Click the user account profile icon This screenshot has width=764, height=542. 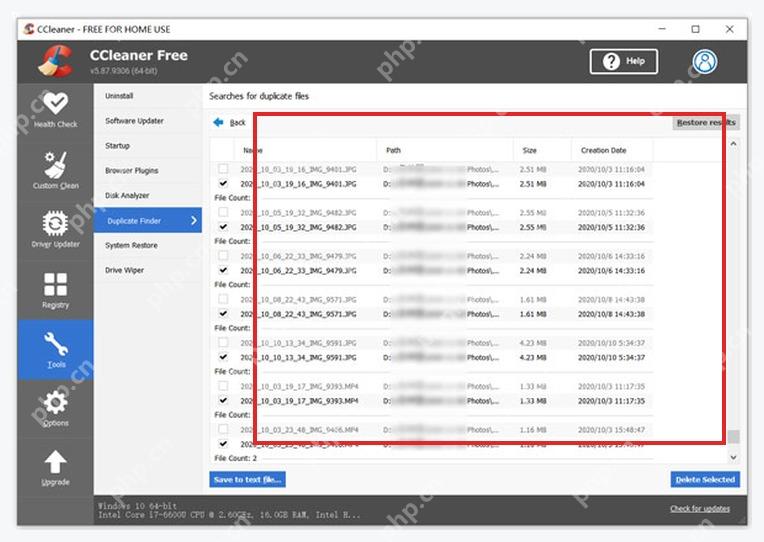click(705, 61)
